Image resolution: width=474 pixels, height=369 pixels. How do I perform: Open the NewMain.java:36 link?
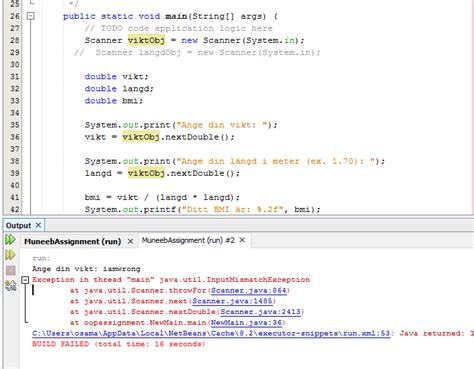pyautogui.click(x=246, y=323)
